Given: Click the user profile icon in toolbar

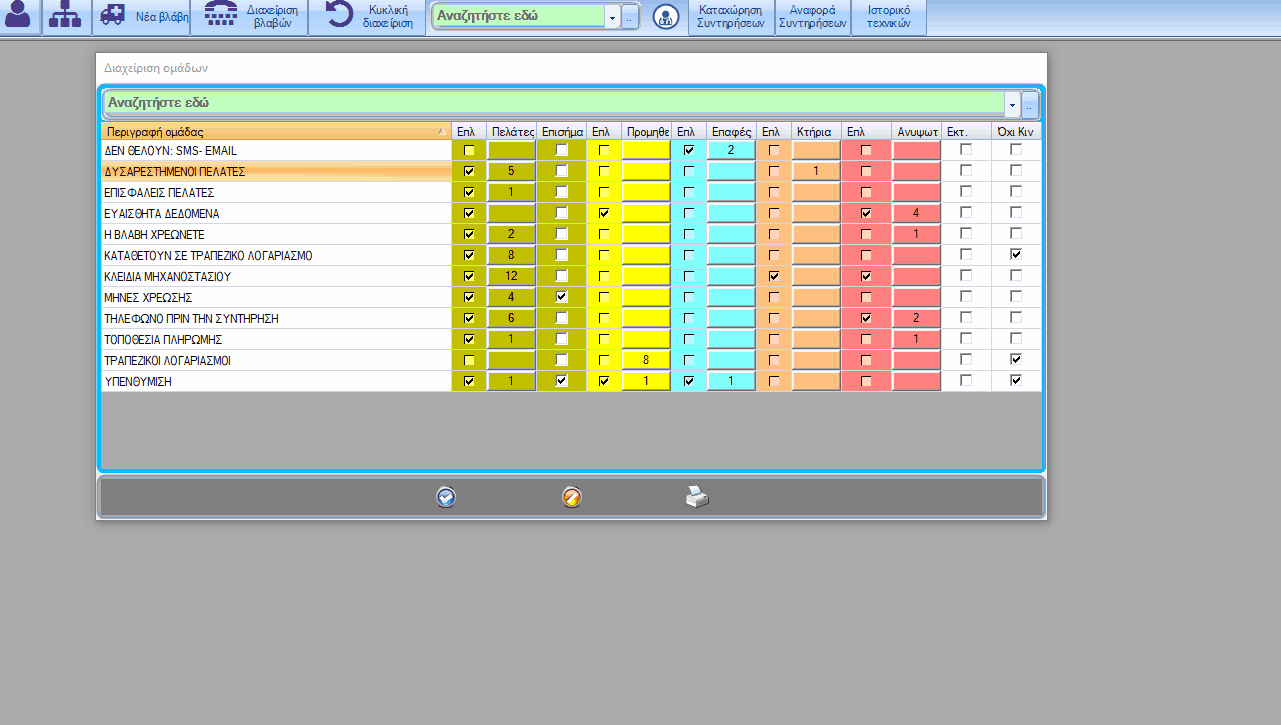Looking at the screenshot, I should pyautogui.click(x=20, y=17).
